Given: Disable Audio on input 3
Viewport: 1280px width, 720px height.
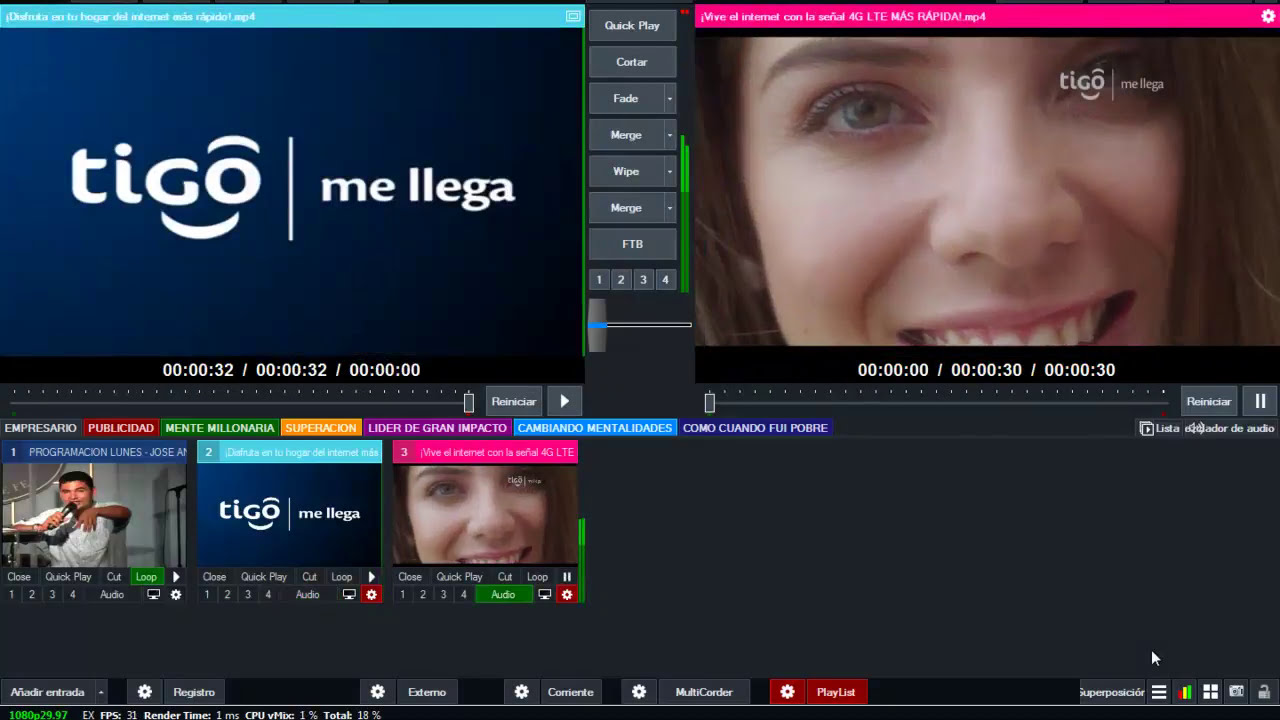Looking at the screenshot, I should coord(503,594).
